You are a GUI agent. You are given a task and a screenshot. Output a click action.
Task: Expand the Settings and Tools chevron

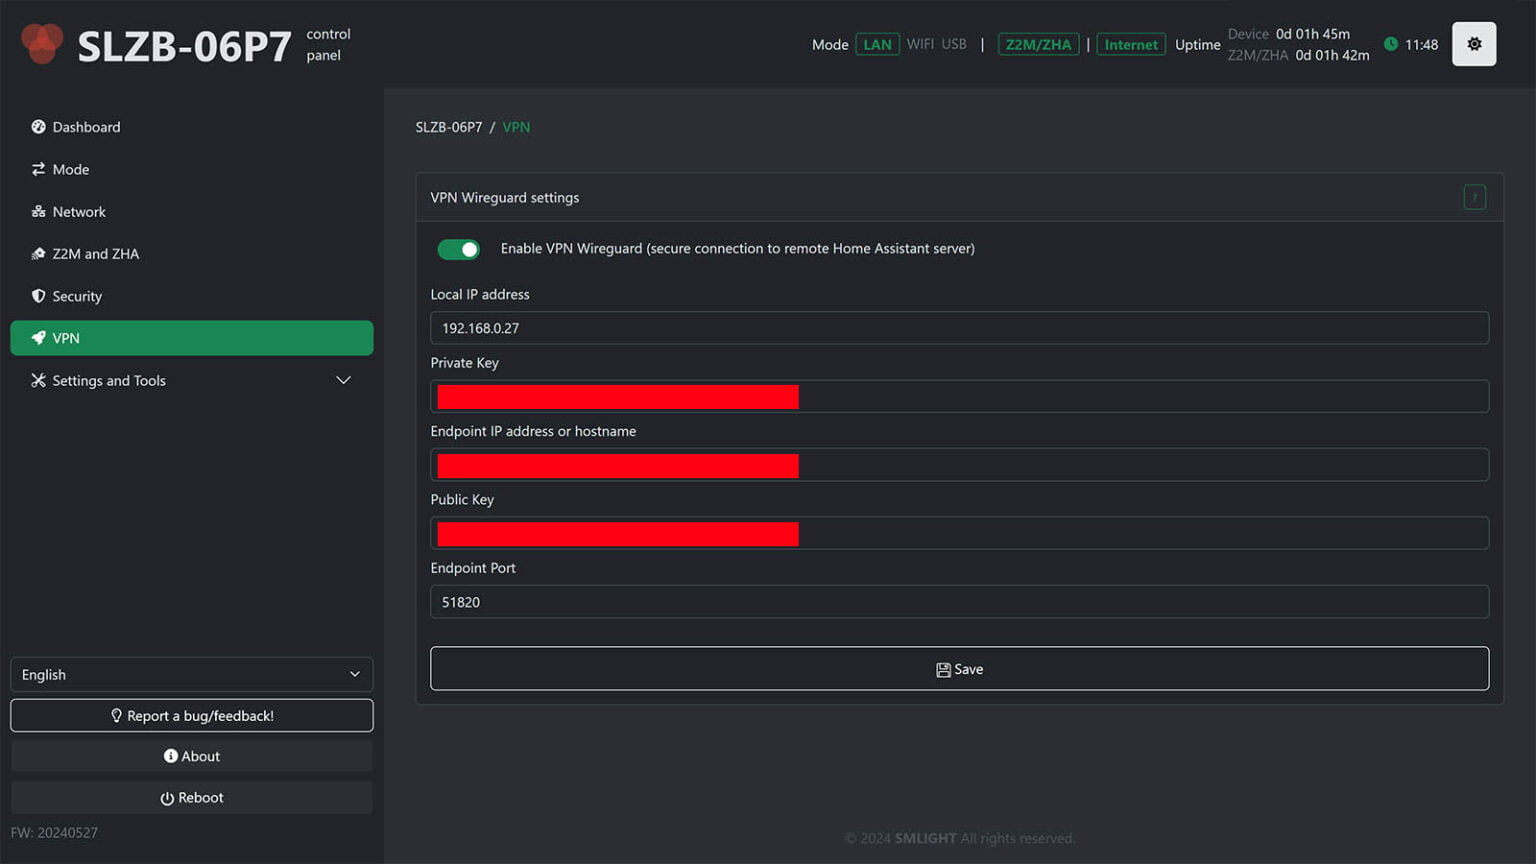coord(343,381)
